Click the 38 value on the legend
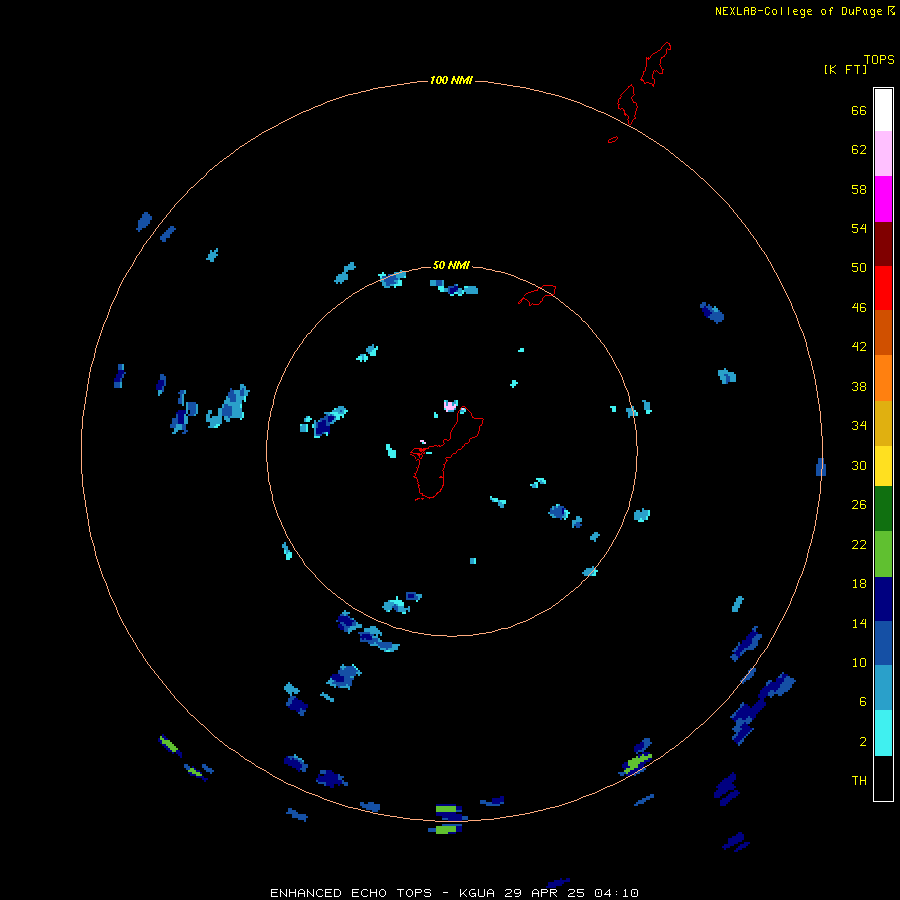 (x=859, y=386)
